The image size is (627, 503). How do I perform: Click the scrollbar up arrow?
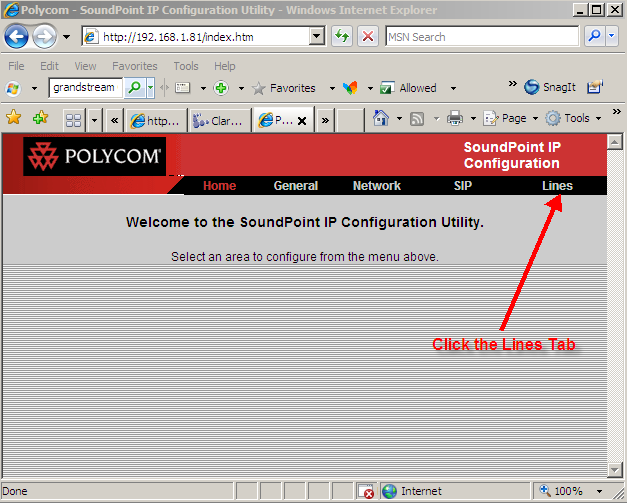click(x=615, y=142)
